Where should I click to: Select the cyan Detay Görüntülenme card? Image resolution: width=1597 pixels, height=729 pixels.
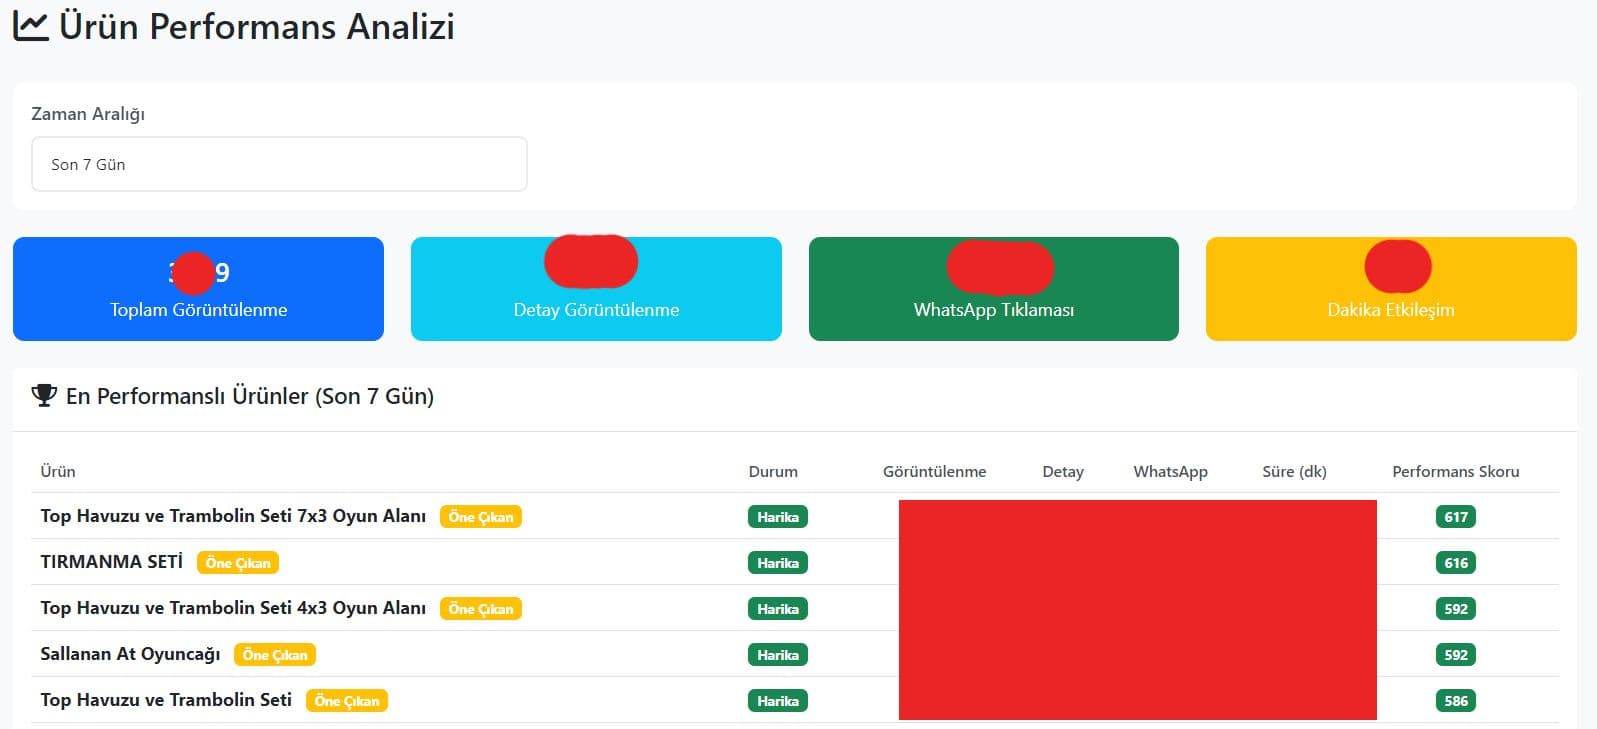pos(596,289)
